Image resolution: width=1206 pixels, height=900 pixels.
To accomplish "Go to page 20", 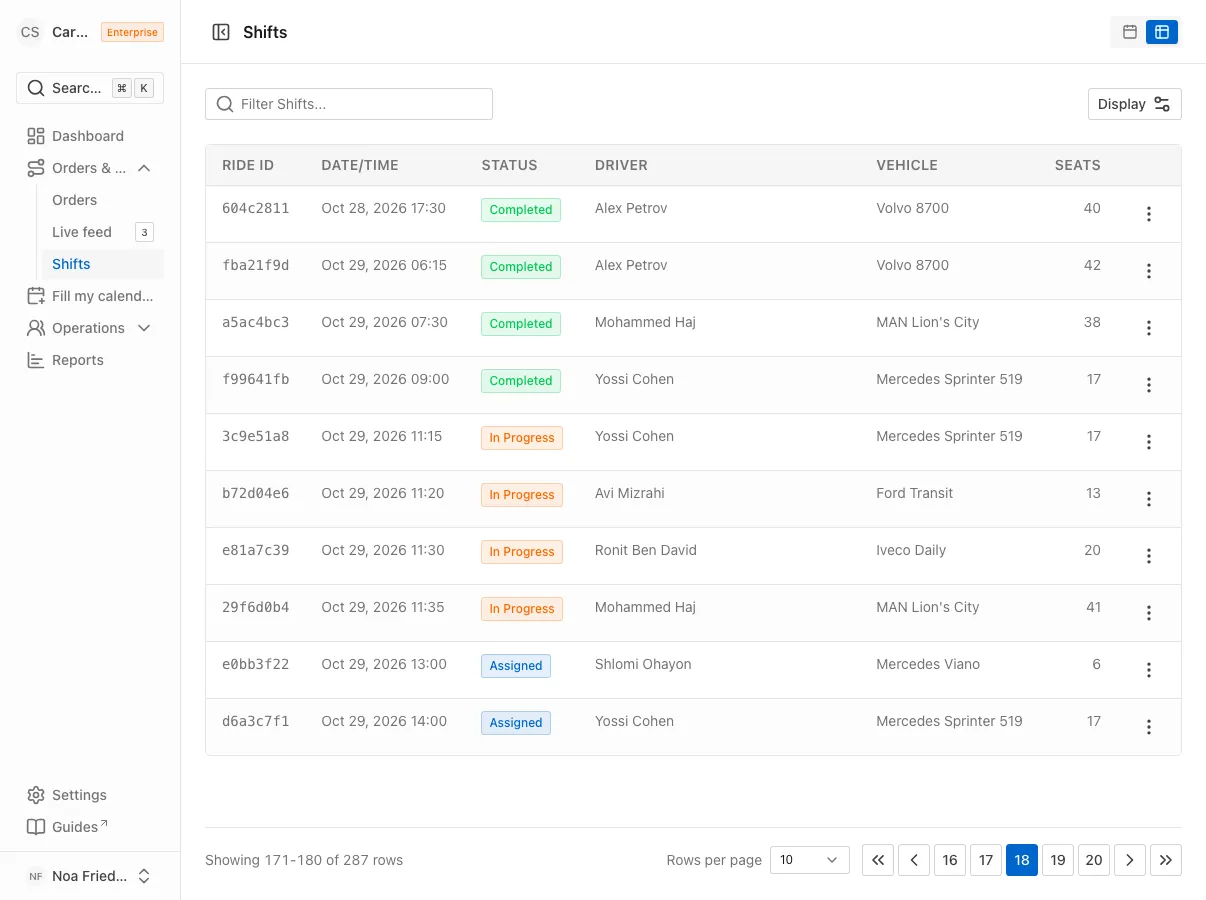I will click(x=1094, y=860).
